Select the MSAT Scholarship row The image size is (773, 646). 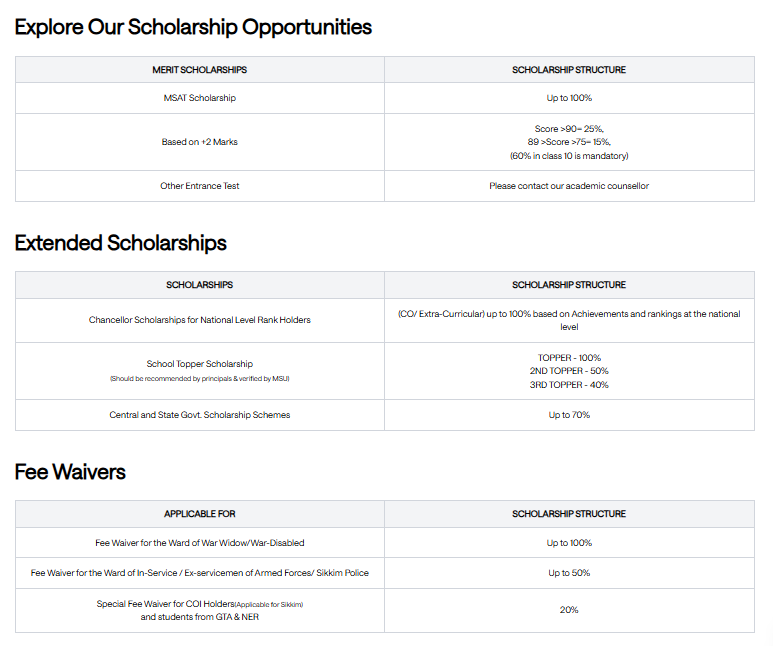[385, 98]
